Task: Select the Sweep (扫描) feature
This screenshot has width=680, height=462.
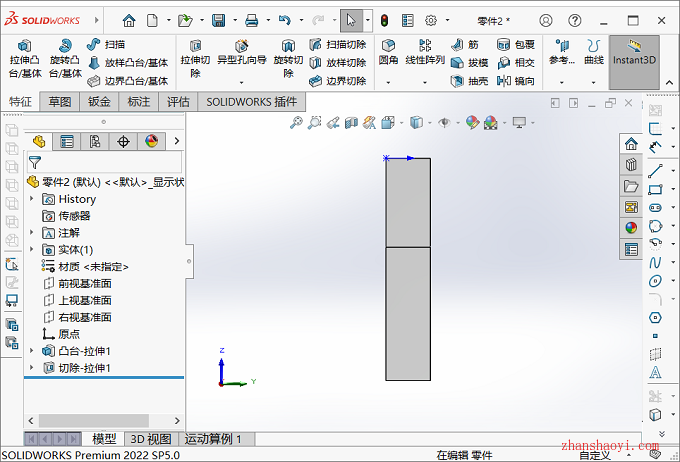Action: click(106, 44)
